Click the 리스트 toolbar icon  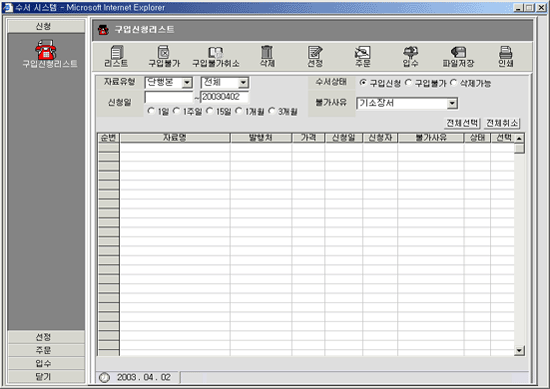116,56
